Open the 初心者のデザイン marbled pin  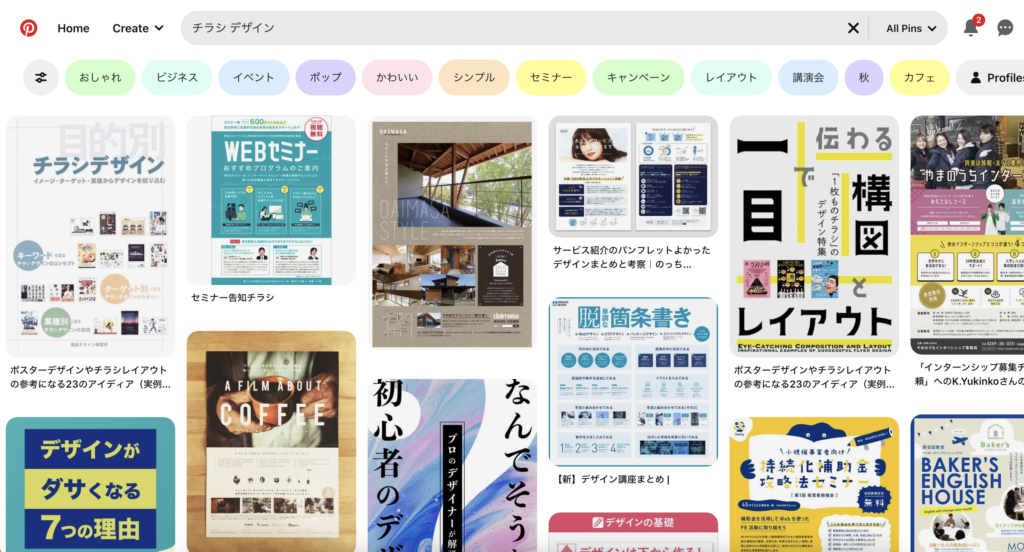452,466
